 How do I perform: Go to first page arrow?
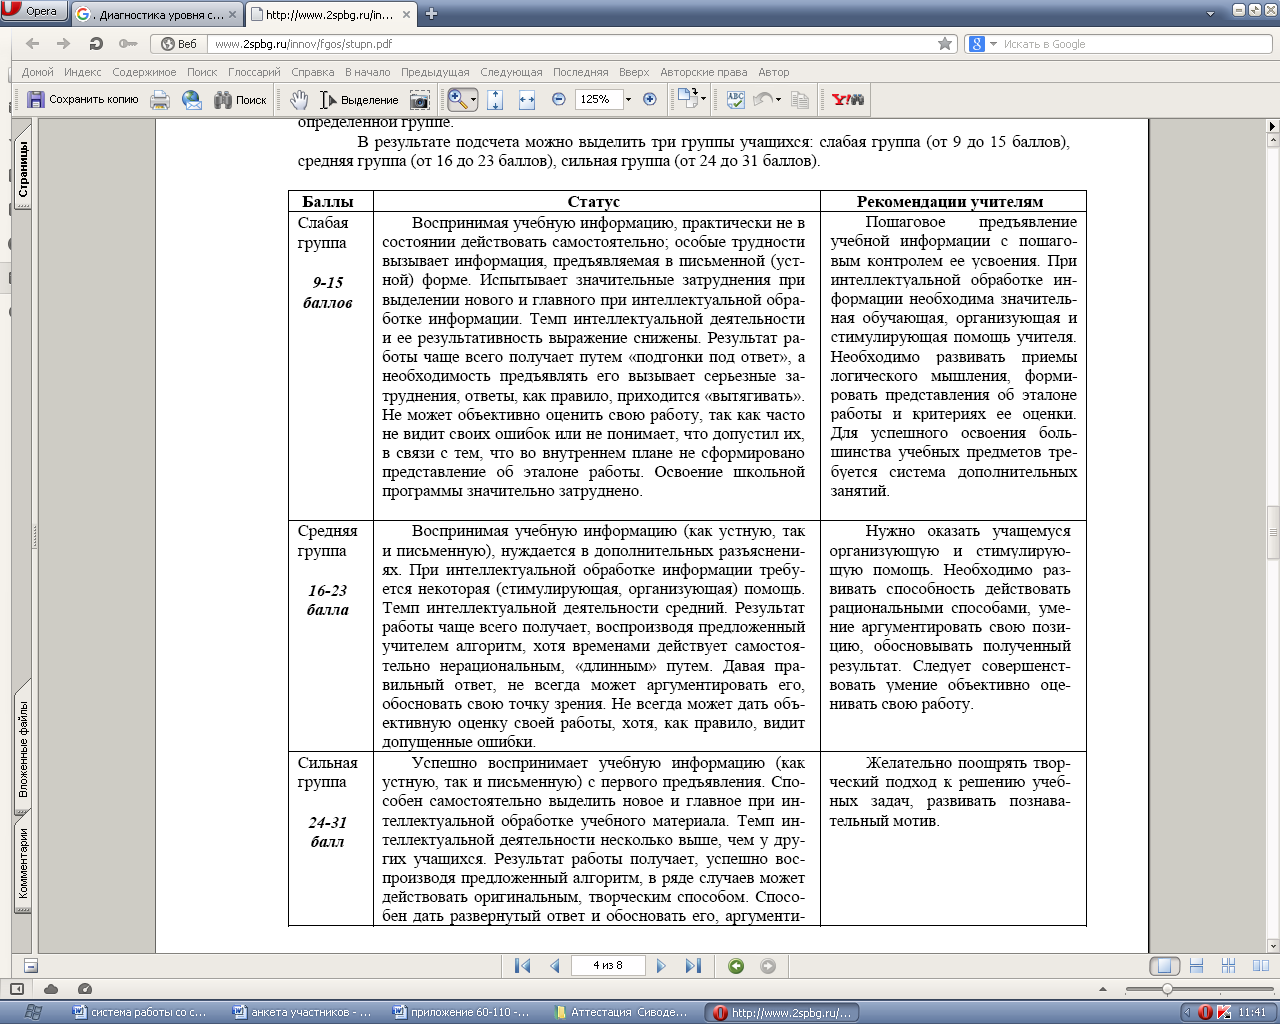point(522,966)
